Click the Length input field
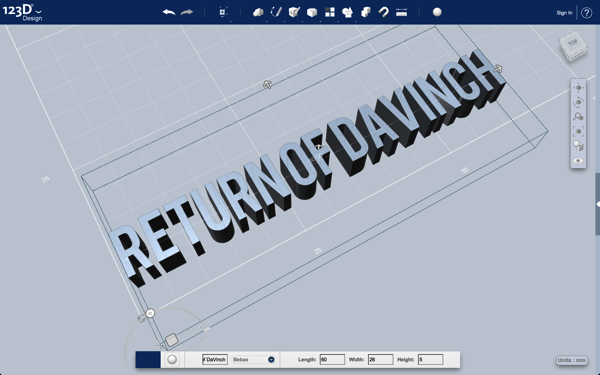 point(332,360)
